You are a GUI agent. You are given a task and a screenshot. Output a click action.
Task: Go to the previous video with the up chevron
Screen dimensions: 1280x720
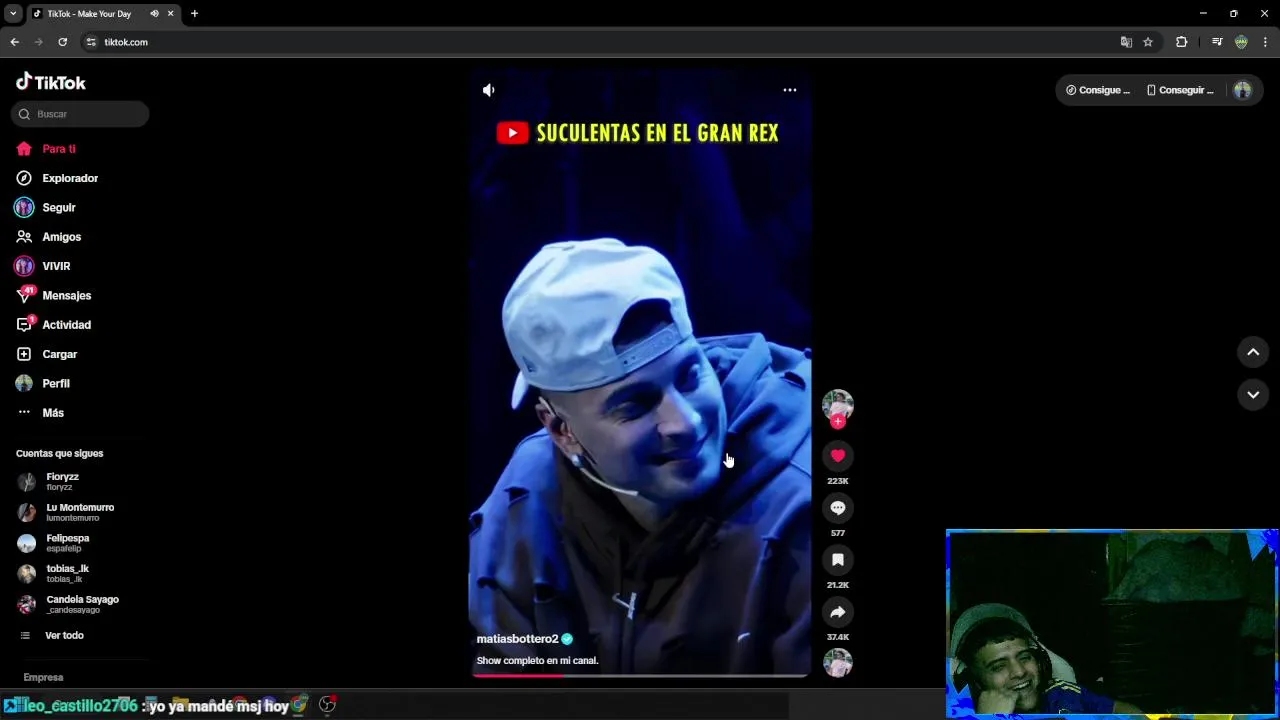pyautogui.click(x=1253, y=352)
